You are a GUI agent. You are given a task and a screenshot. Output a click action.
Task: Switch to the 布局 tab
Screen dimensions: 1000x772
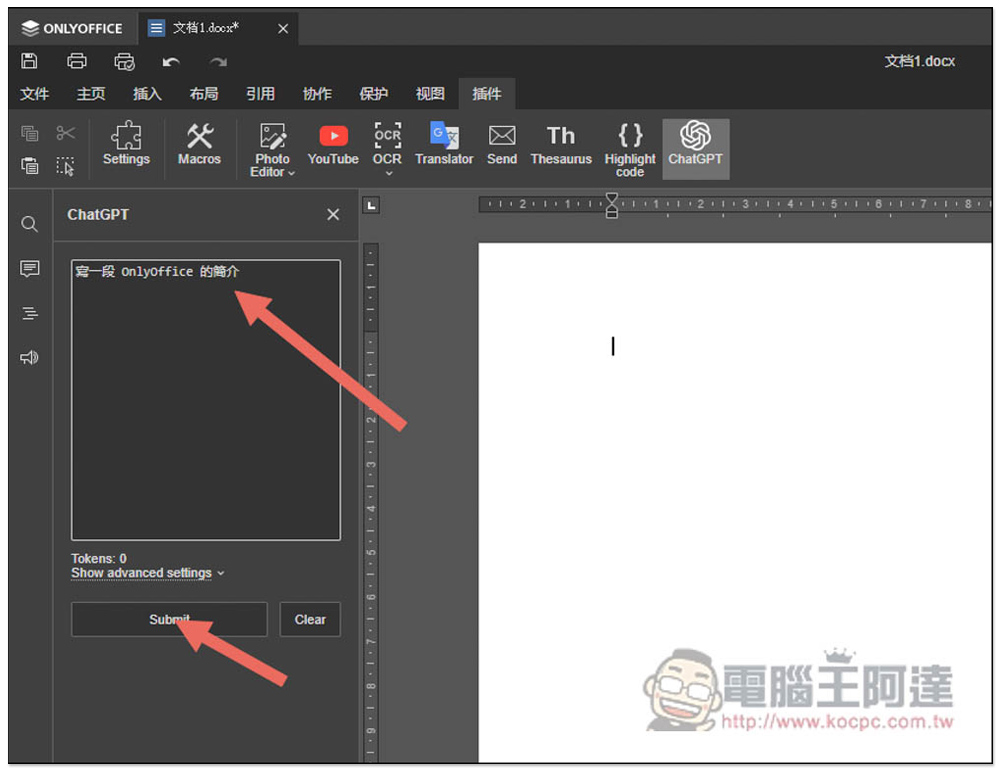point(204,94)
